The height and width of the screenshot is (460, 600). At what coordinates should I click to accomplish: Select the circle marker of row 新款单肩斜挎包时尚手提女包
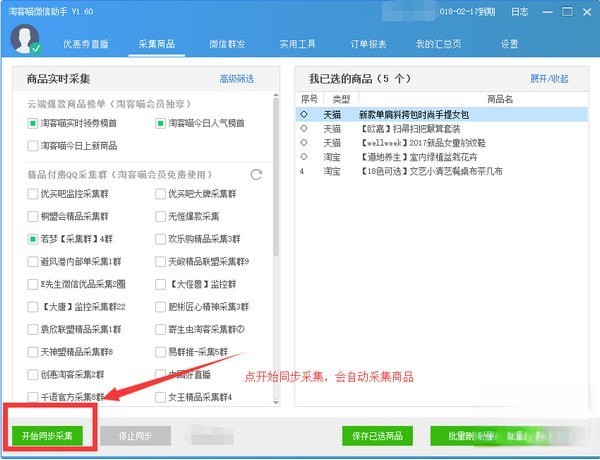tap(304, 114)
